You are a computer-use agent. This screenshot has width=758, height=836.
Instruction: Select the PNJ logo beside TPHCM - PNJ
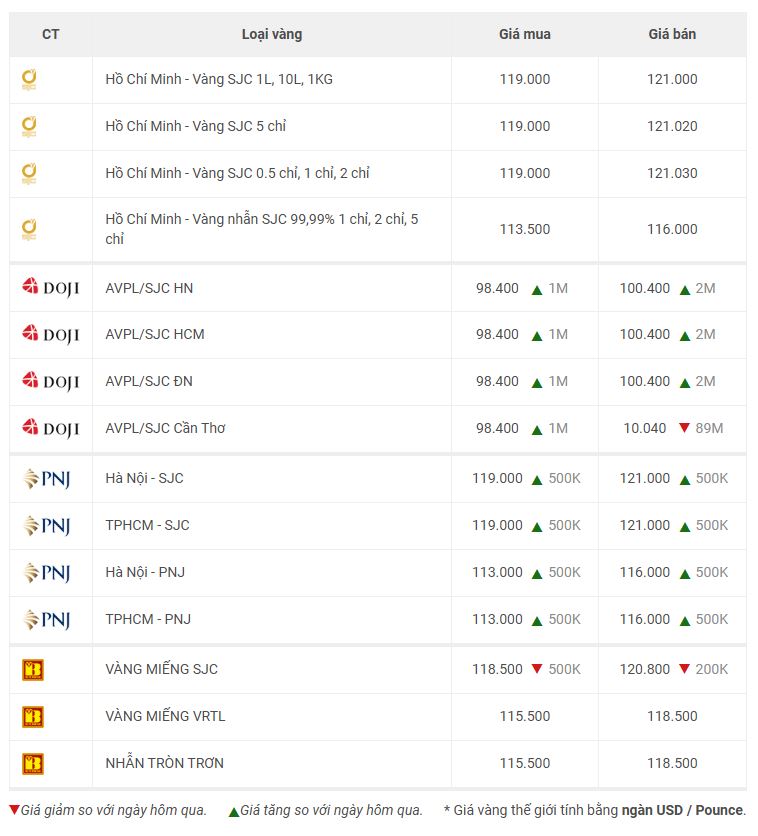click(46, 620)
